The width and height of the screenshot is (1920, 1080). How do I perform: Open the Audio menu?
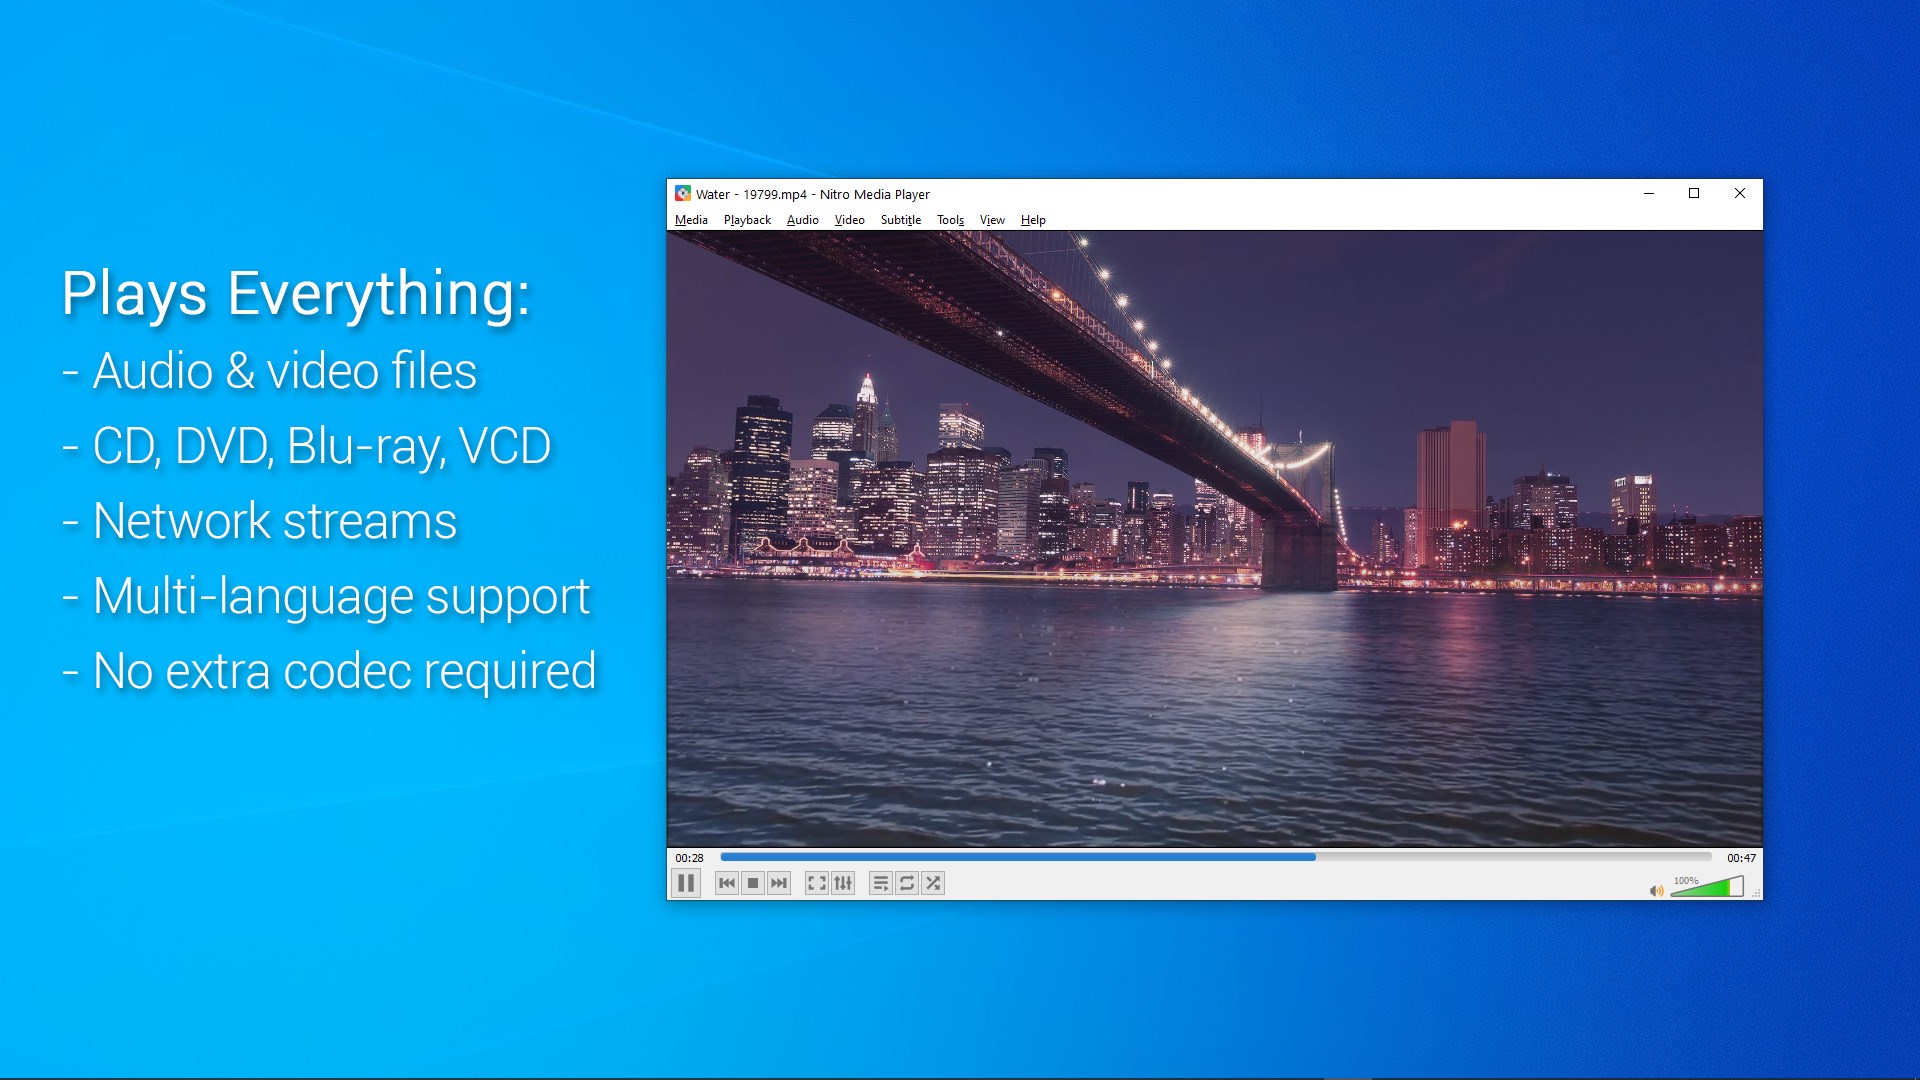pos(802,219)
